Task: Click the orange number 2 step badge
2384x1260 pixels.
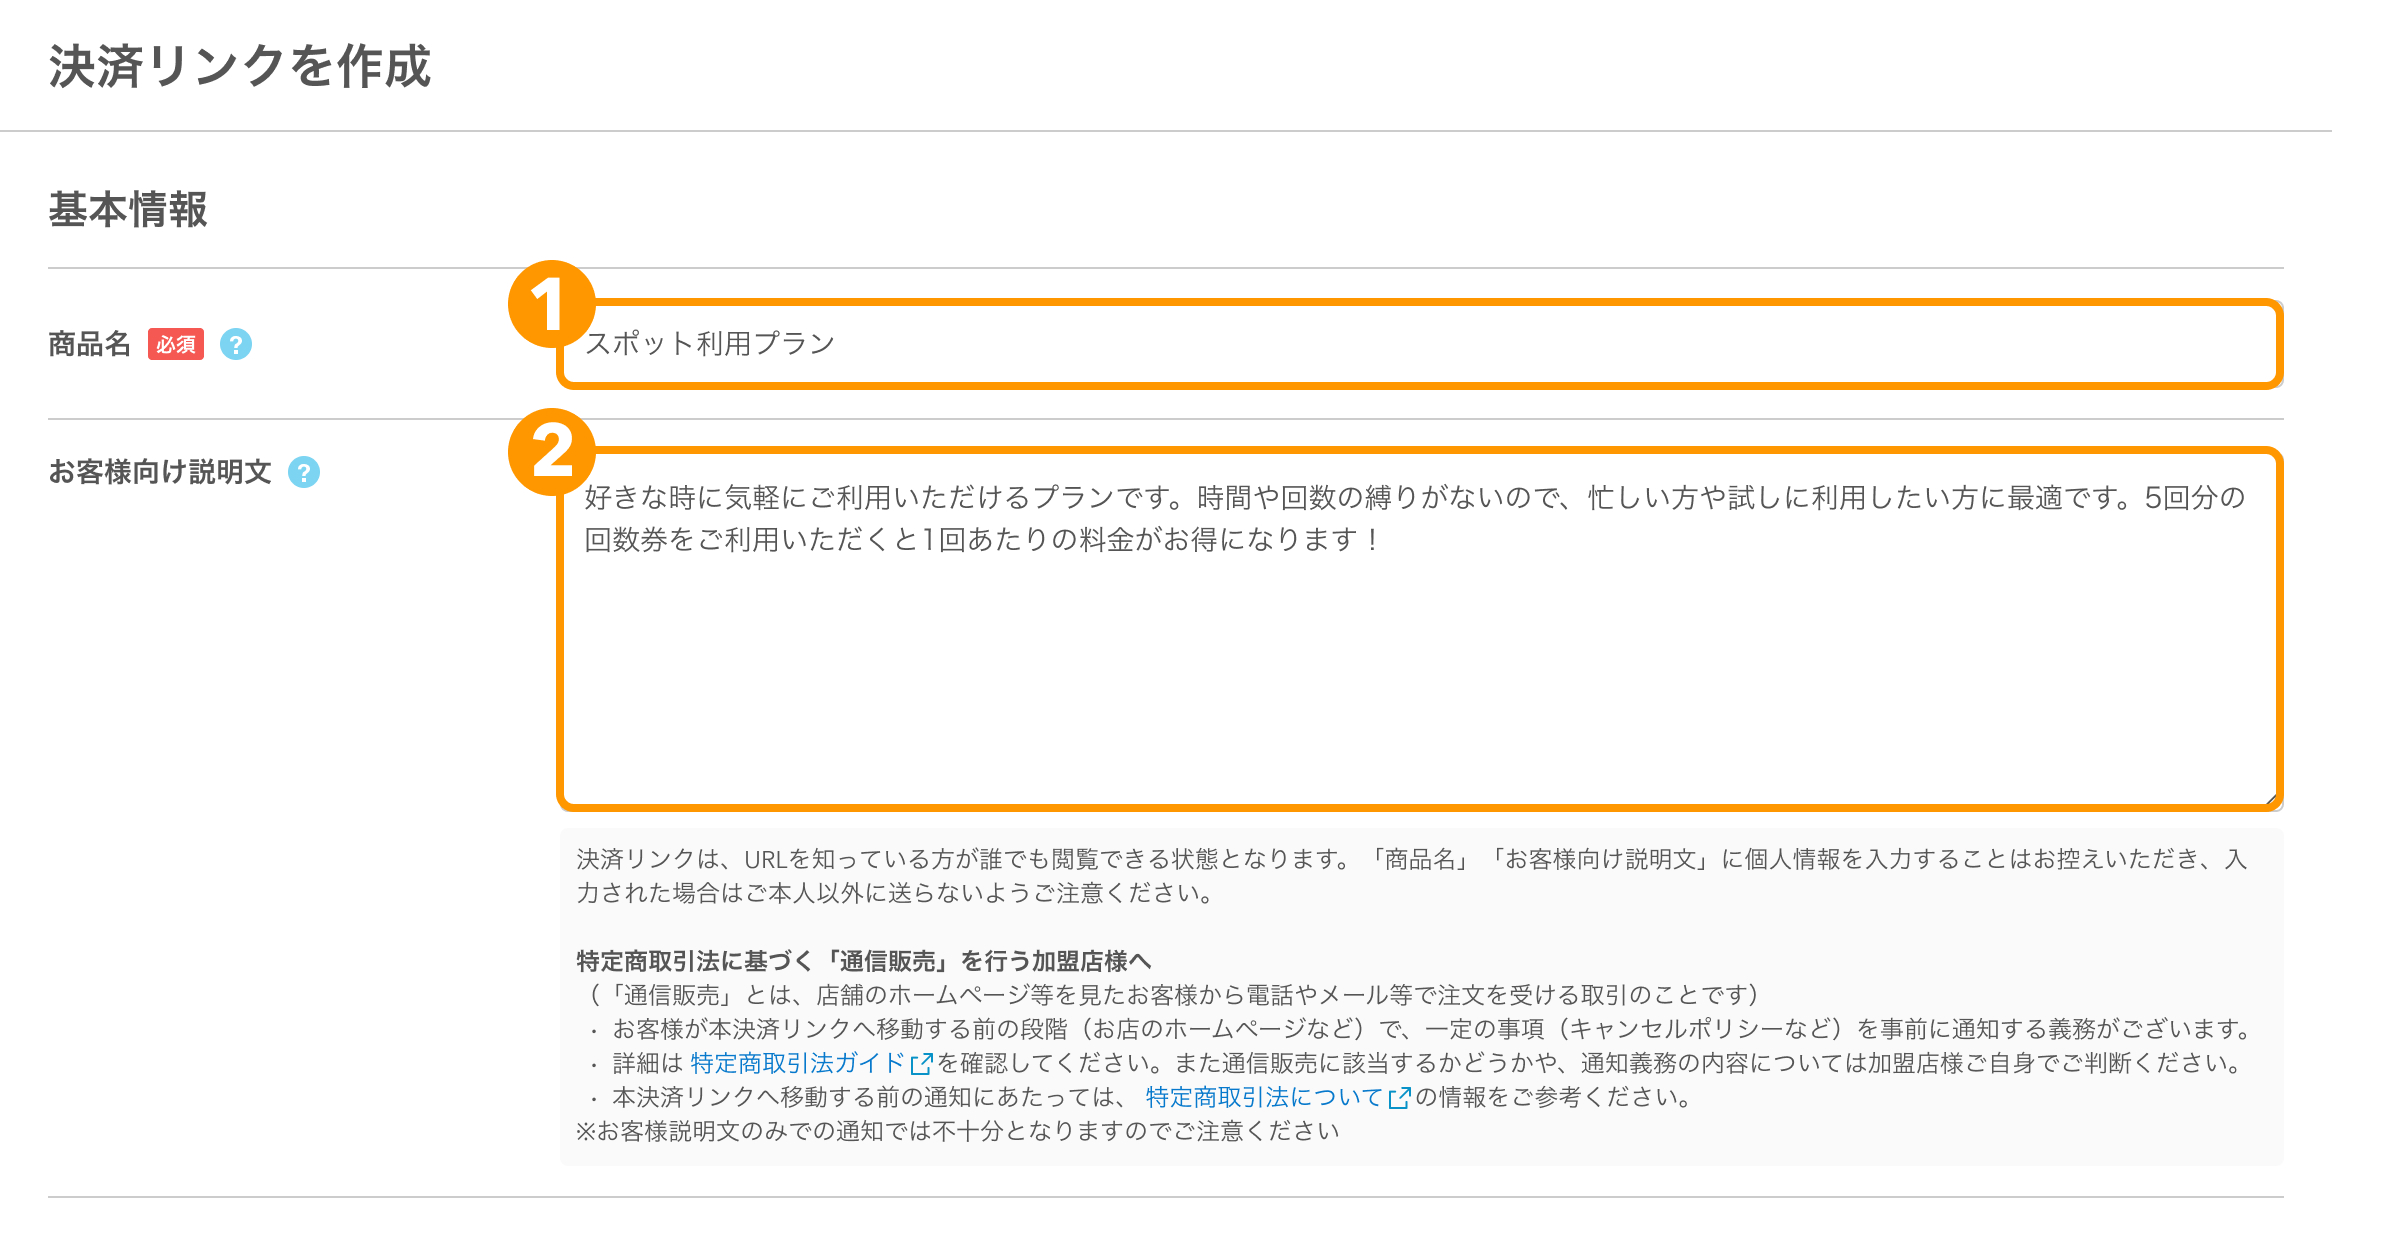Action: point(551,452)
